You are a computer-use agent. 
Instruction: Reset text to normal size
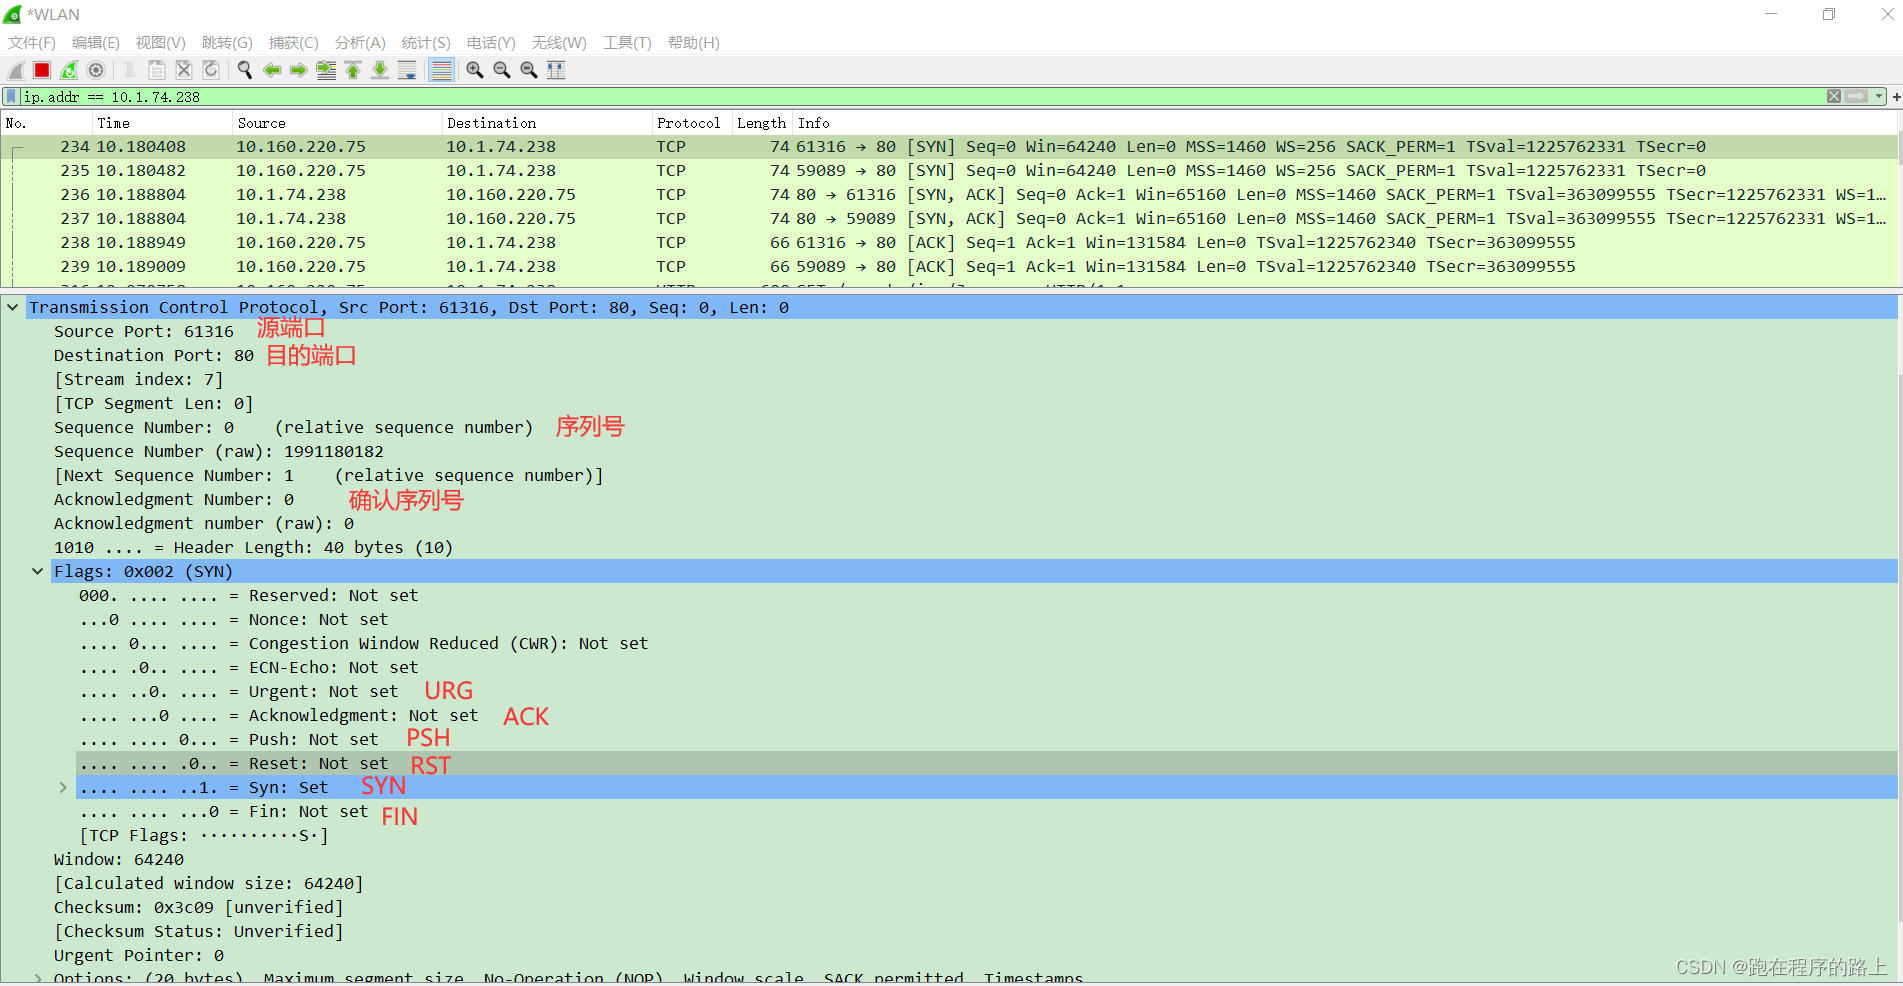pyautogui.click(x=529, y=70)
